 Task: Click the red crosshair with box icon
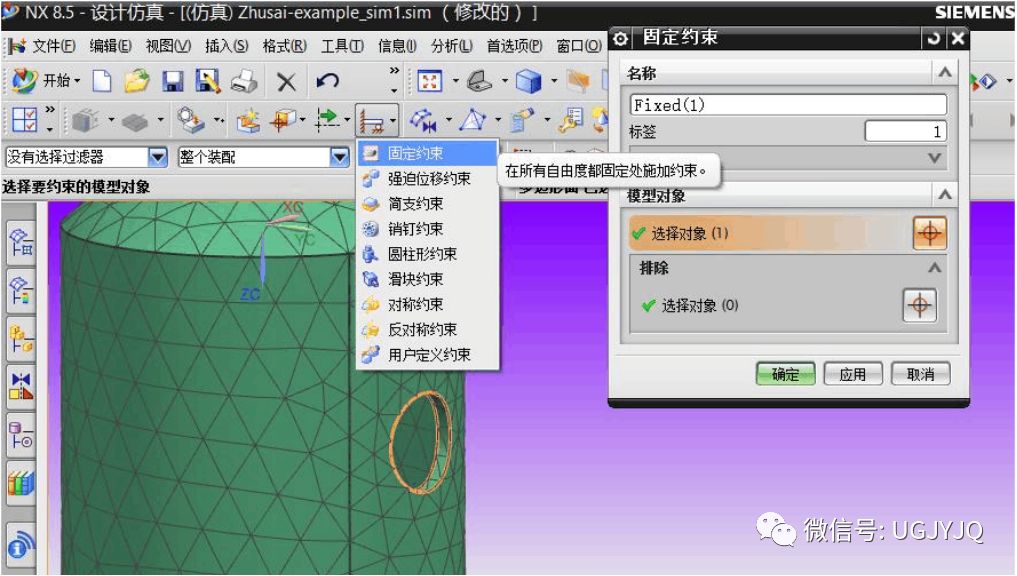(282, 120)
